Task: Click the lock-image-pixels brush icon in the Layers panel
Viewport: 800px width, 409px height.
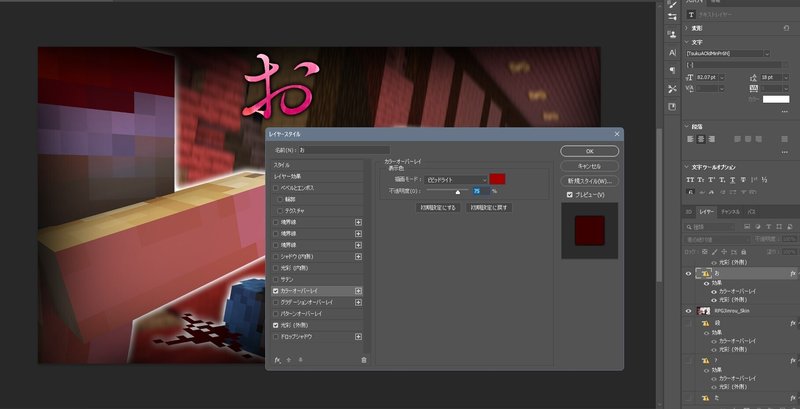Action: pos(714,251)
